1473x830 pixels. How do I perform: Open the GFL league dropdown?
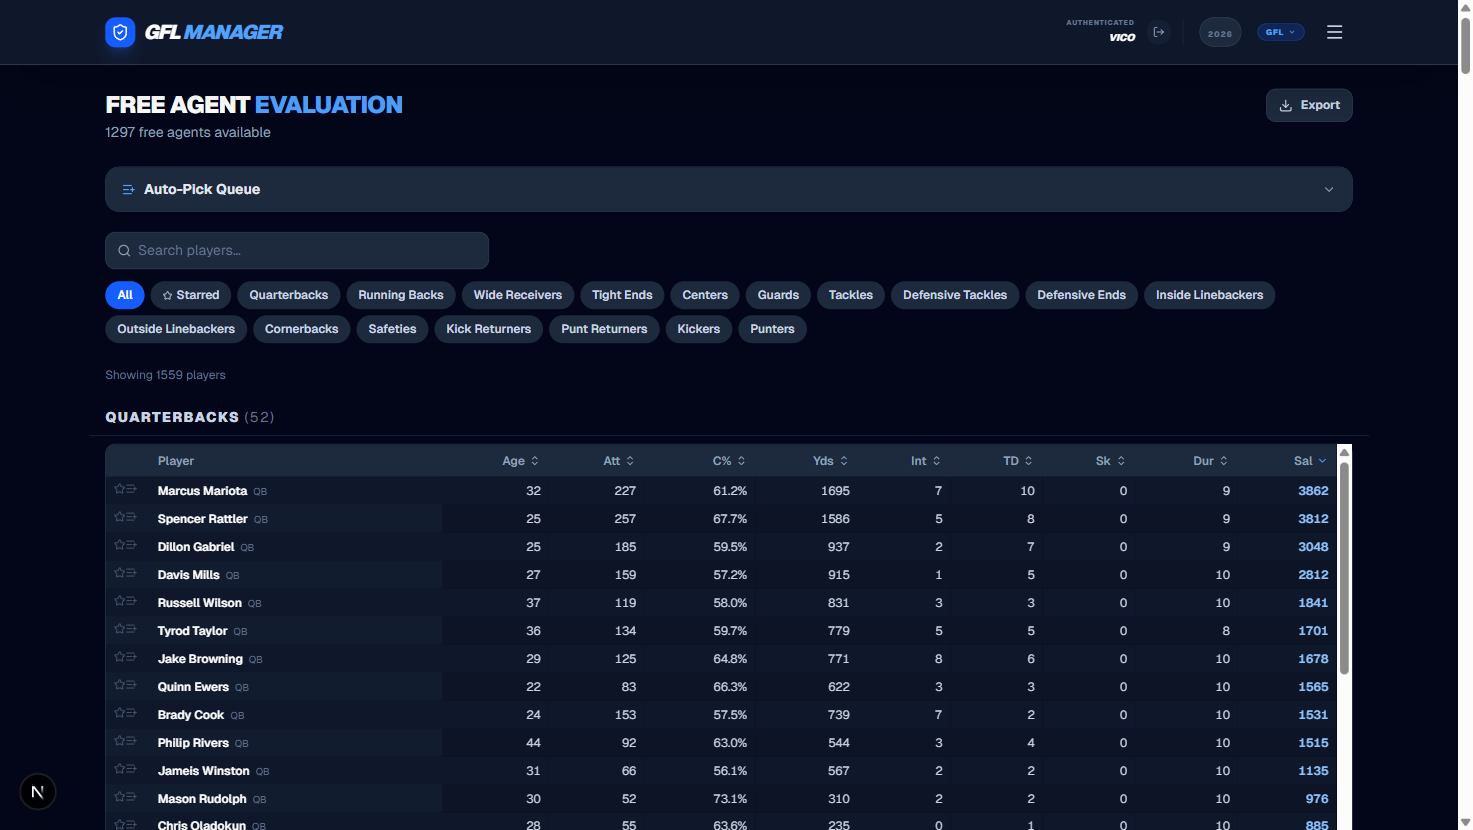[1280, 32]
